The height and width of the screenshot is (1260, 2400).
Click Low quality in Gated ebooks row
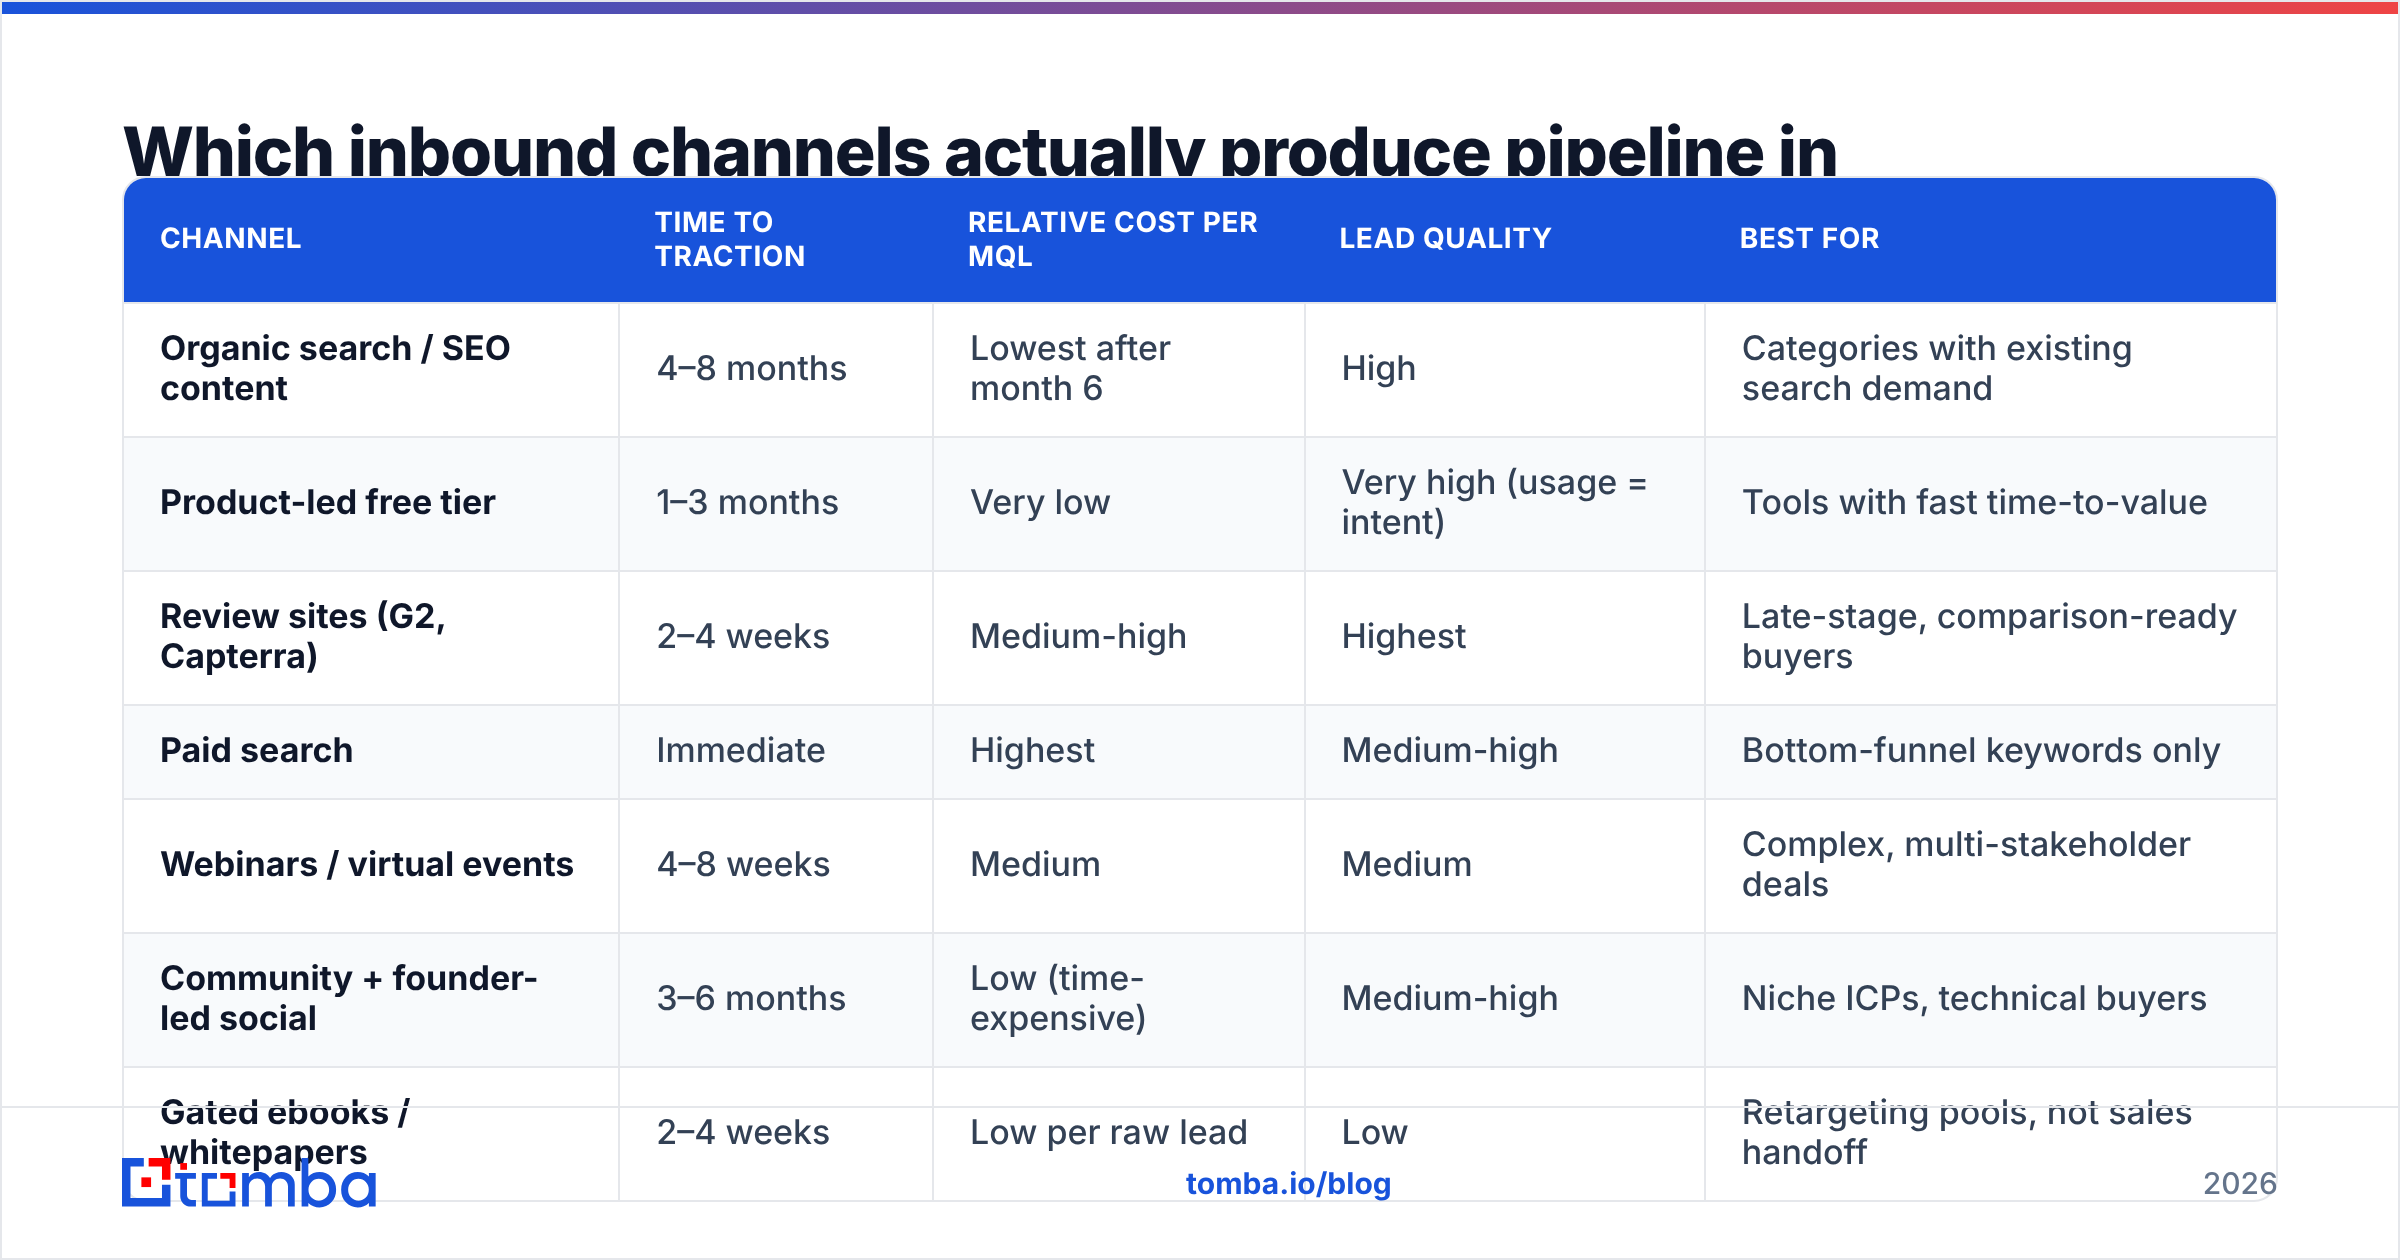tap(1505, 1133)
